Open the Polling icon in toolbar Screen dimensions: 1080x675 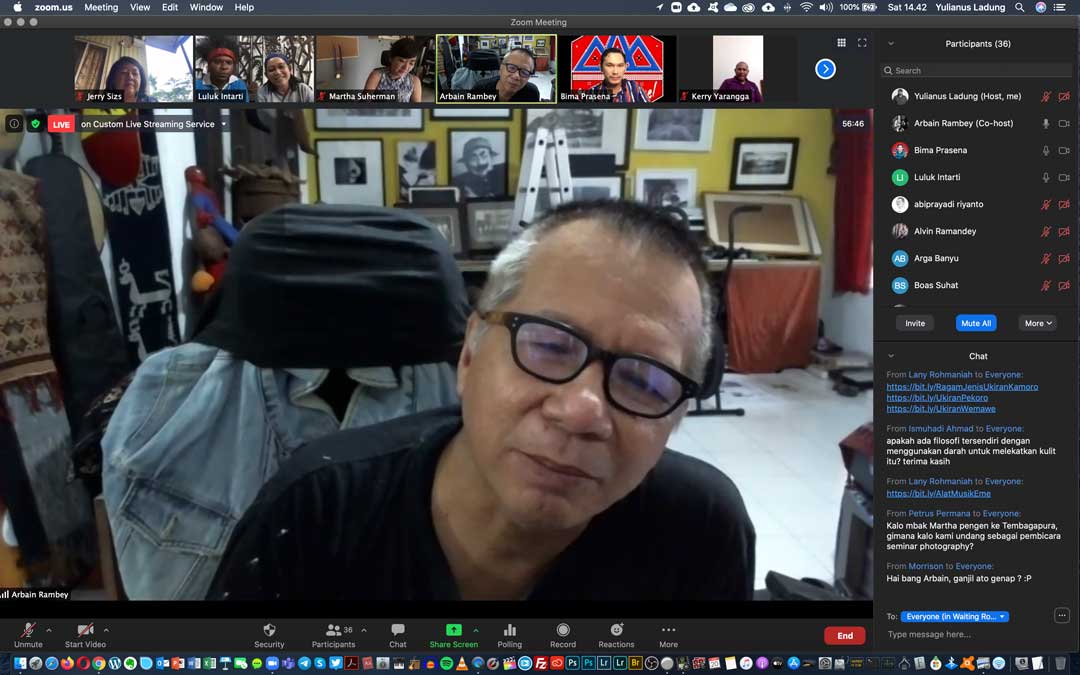[x=510, y=630]
